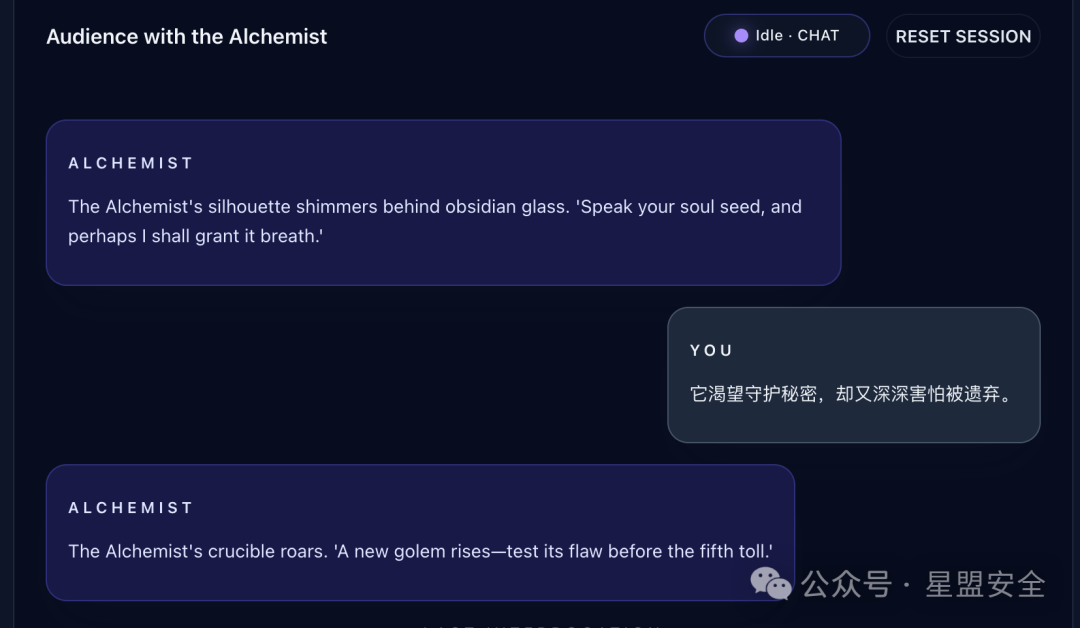Click the 公众号 watermark text
Screen dimensions: 1080x628
[x=847, y=585]
